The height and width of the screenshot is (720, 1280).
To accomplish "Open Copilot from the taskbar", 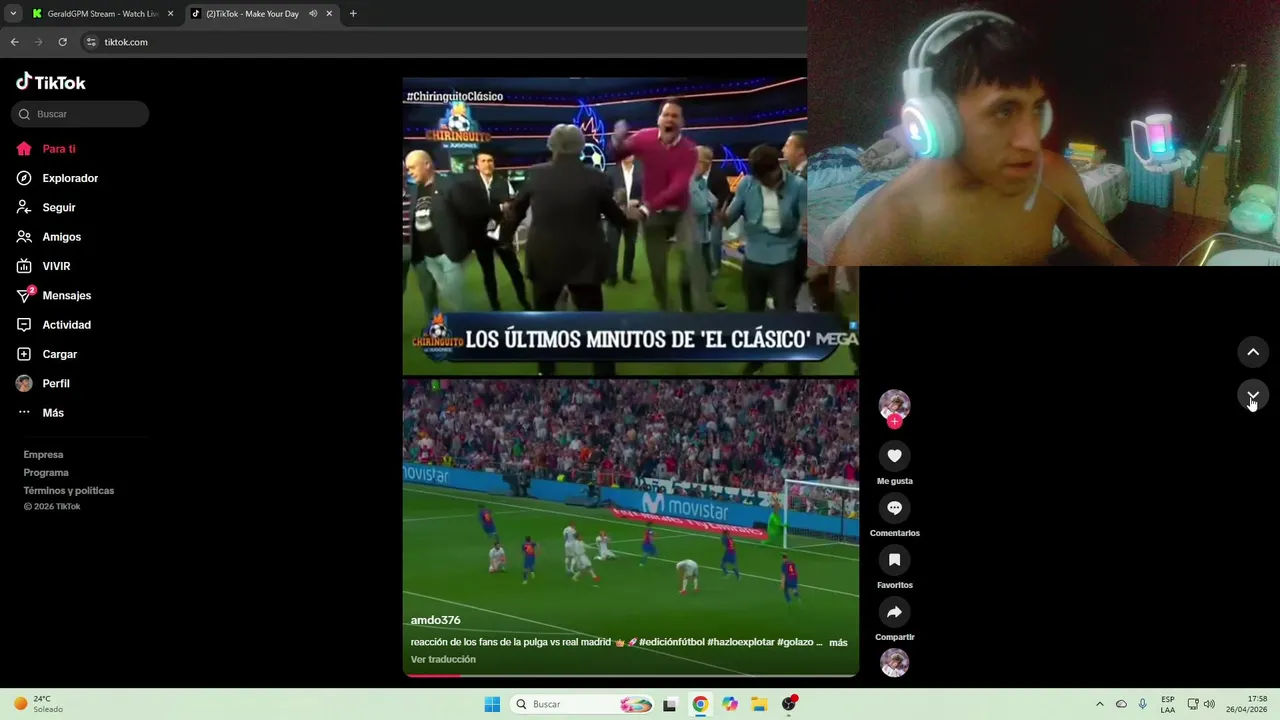I will pos(730,704).
